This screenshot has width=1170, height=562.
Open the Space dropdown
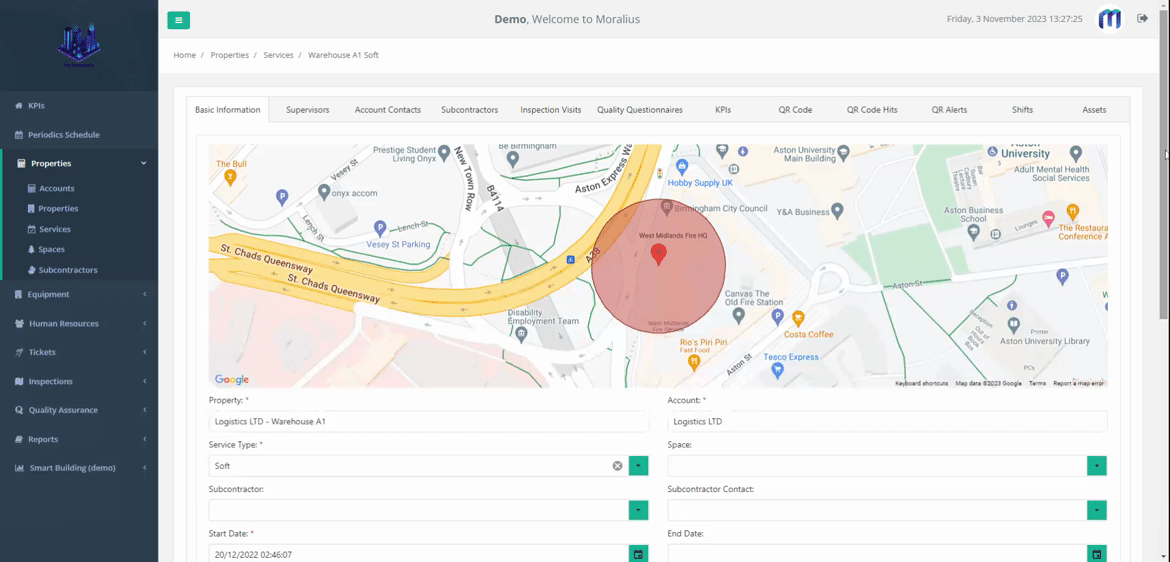[x=1097, y=466]
